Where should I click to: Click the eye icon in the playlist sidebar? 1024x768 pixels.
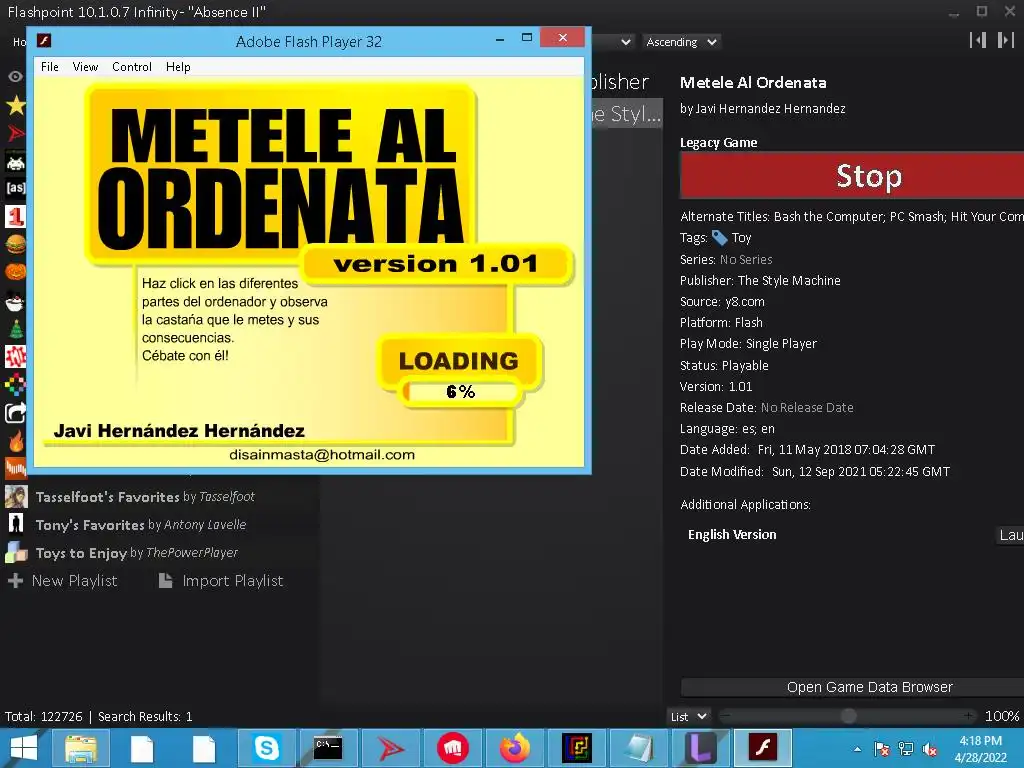15,76
